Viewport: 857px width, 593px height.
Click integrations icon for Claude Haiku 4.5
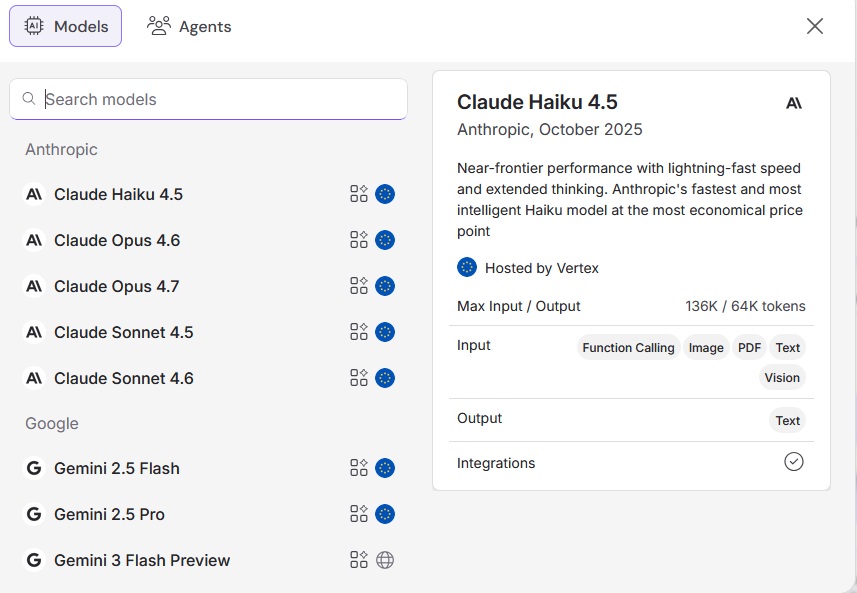click(x=359, y=193)
